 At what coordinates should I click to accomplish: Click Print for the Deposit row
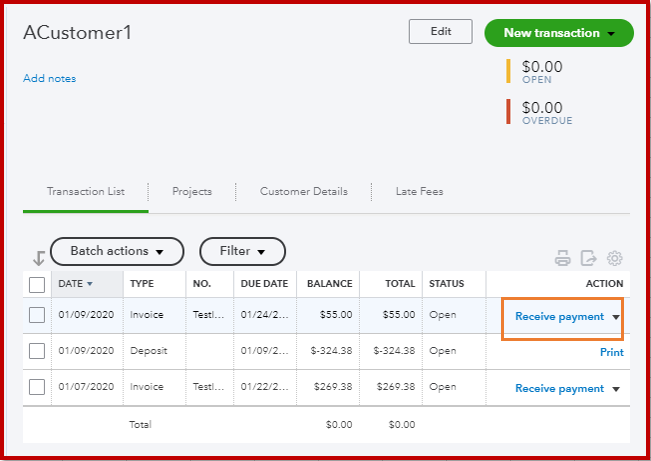[612, 353]
